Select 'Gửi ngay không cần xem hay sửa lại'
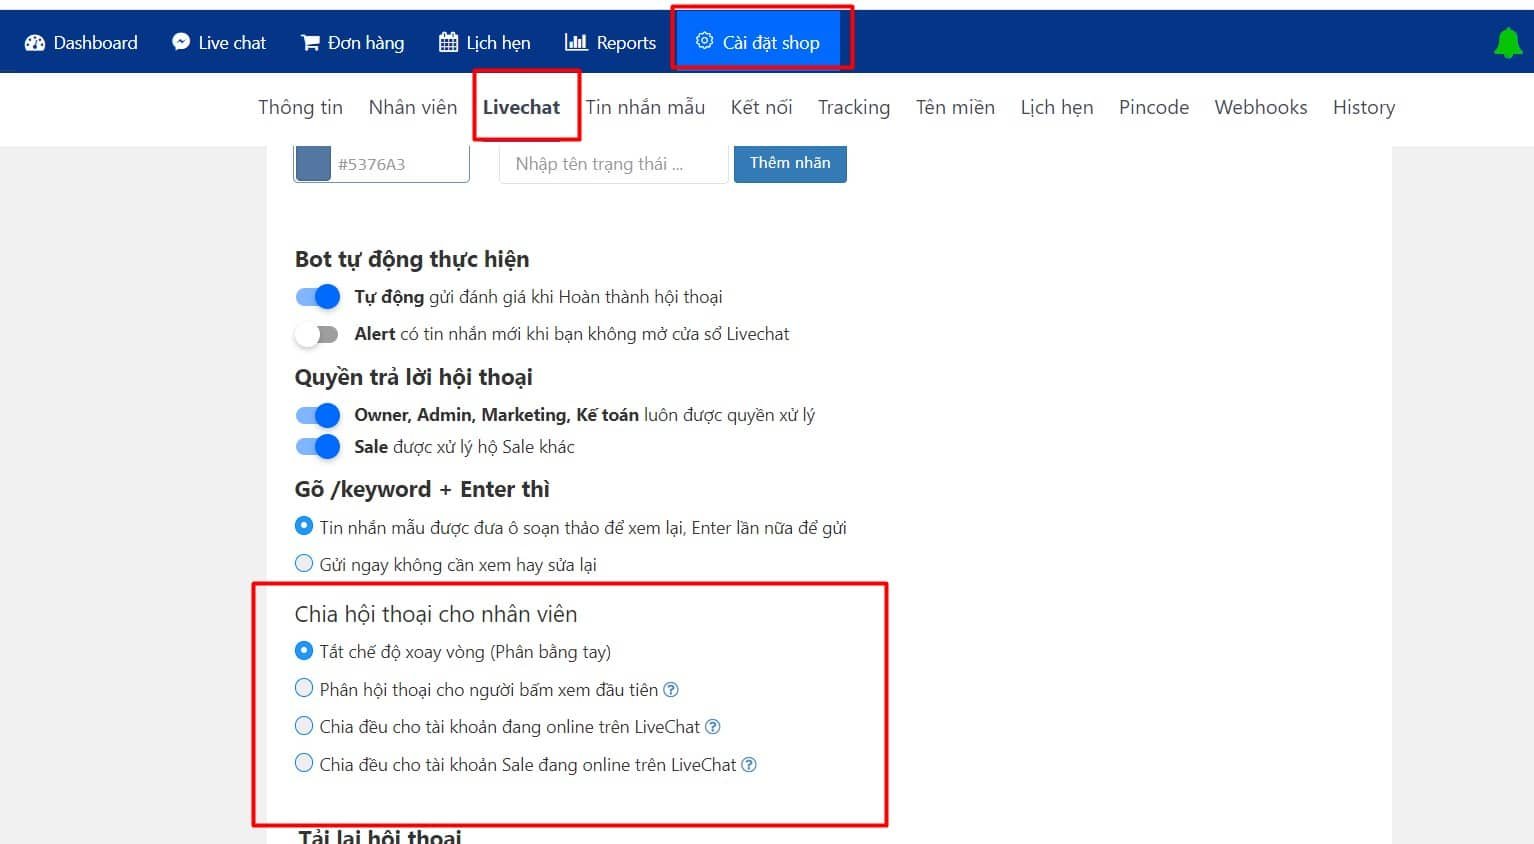Image resolution: width=1534 pixels, height=844 pixels. [x=303, y=563]
